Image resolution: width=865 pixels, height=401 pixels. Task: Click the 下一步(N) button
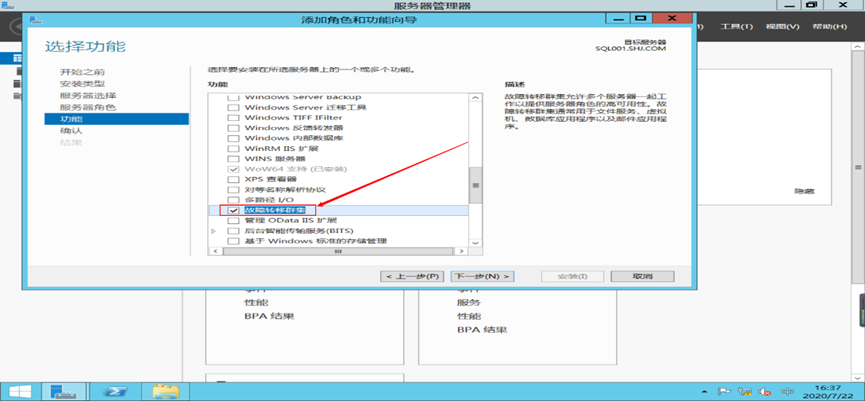pos(482,276)
